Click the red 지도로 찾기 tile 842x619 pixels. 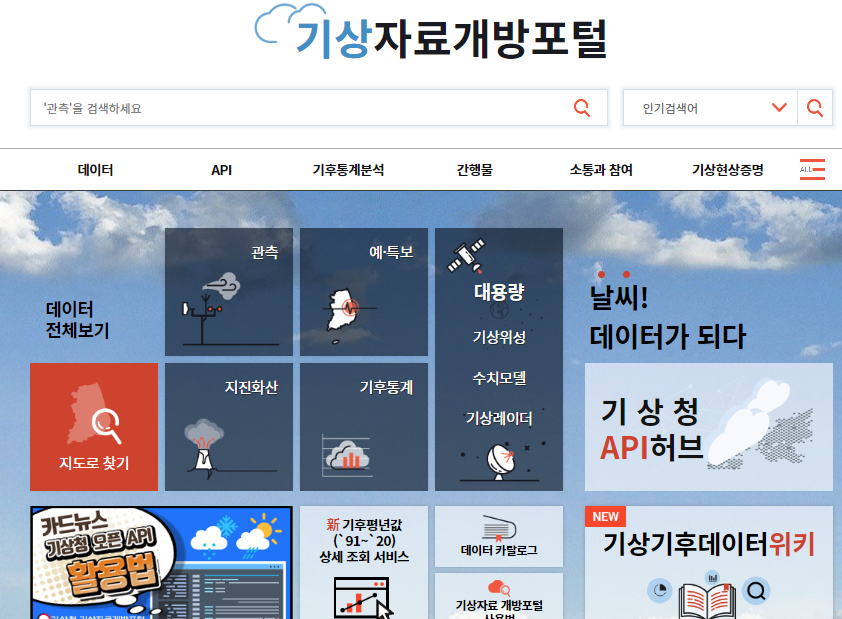tap(94, 427)
